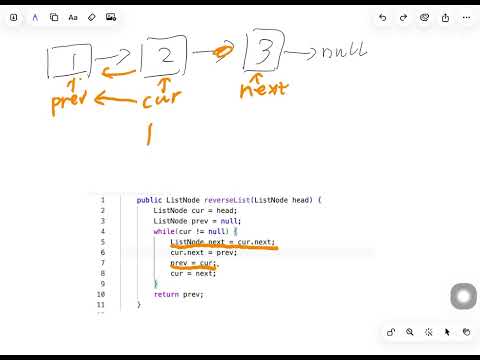
Task: Tap the floating gray assistive round button
Action: click(463, 296)
